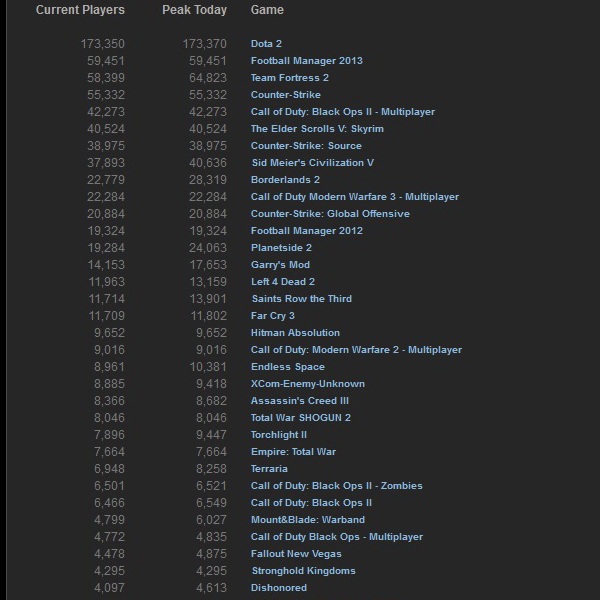Open The Elder Scrolls V: Skyrim link
The width and height of the screenshot is (600, 600).
(x=317, y=129)
